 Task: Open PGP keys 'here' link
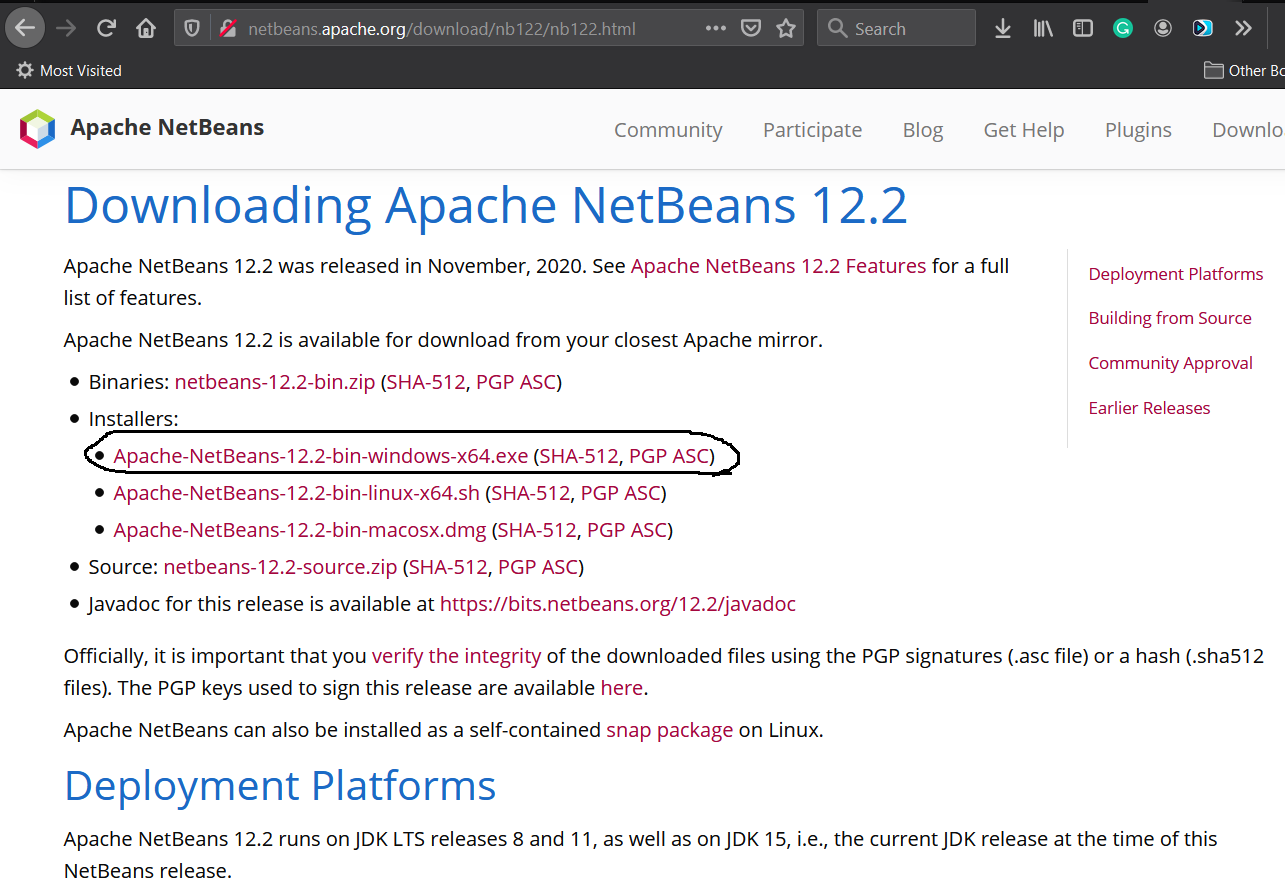pos(622,688)
